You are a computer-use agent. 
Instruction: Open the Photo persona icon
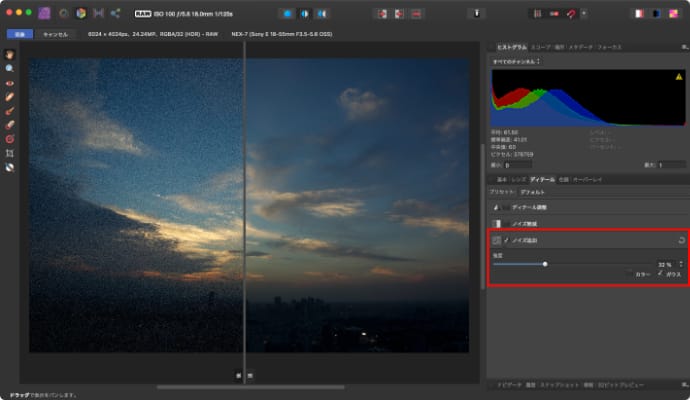pos(43,14)
